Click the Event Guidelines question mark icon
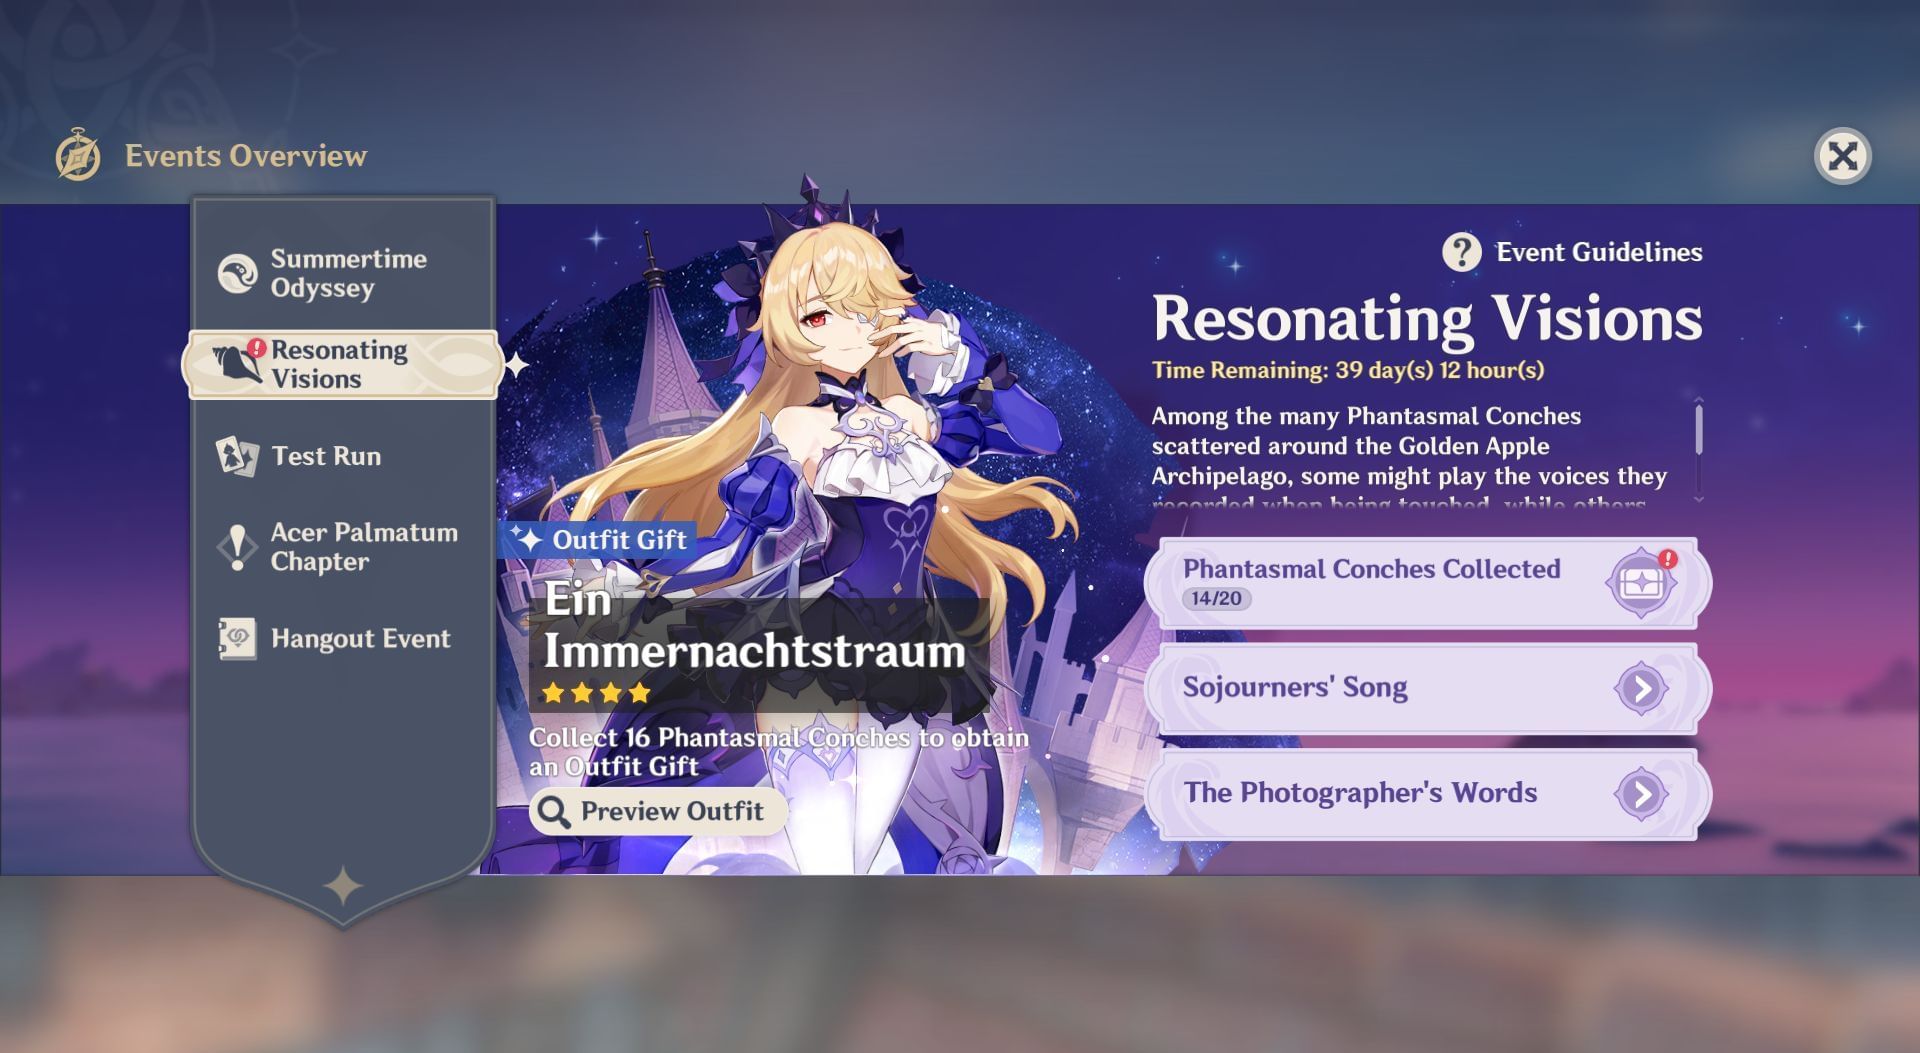This screenshot has height=1053, width=1920. [x=1461, y=252]
